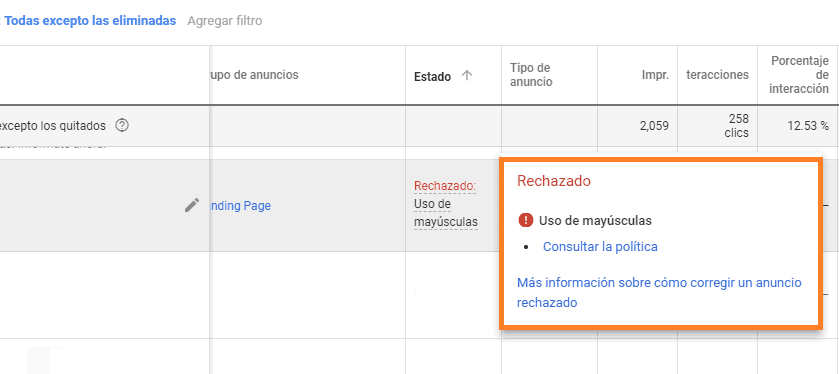Click the red warning icon beside 'Uso de mayúsculas'

click(x=526, y=220)
